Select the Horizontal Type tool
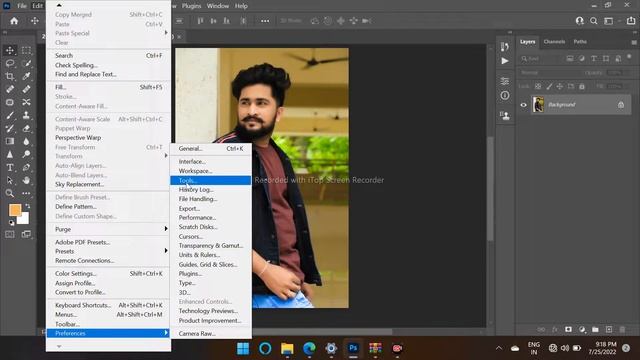This screenshot has width=640, height=360. (10, 167)
